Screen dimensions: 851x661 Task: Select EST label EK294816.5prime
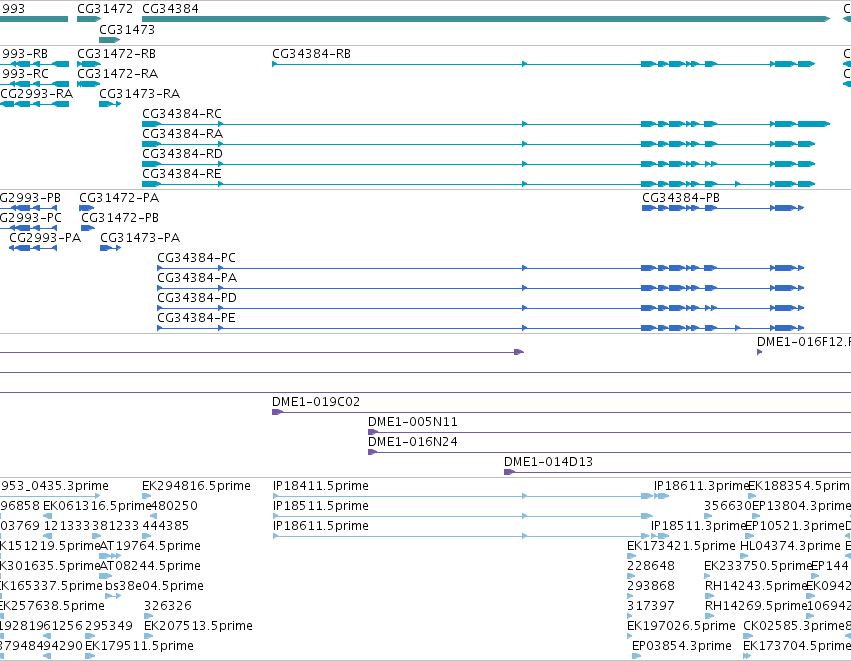click(x=196, y=486)
